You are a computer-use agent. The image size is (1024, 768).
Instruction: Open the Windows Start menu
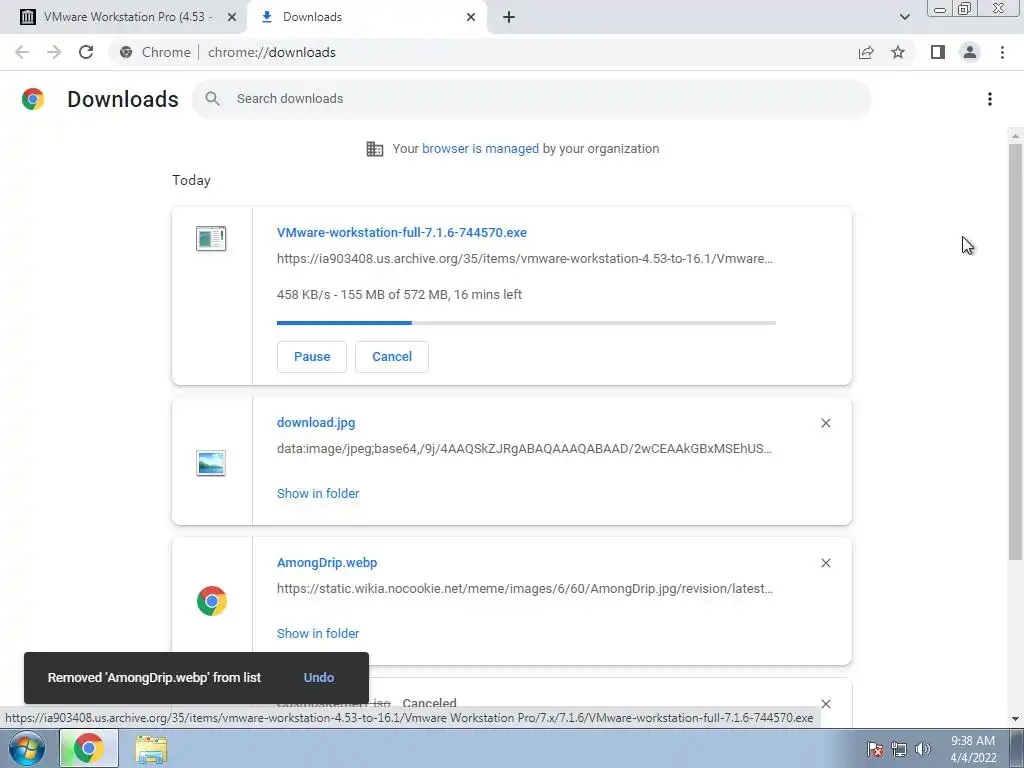coord(27,748)
